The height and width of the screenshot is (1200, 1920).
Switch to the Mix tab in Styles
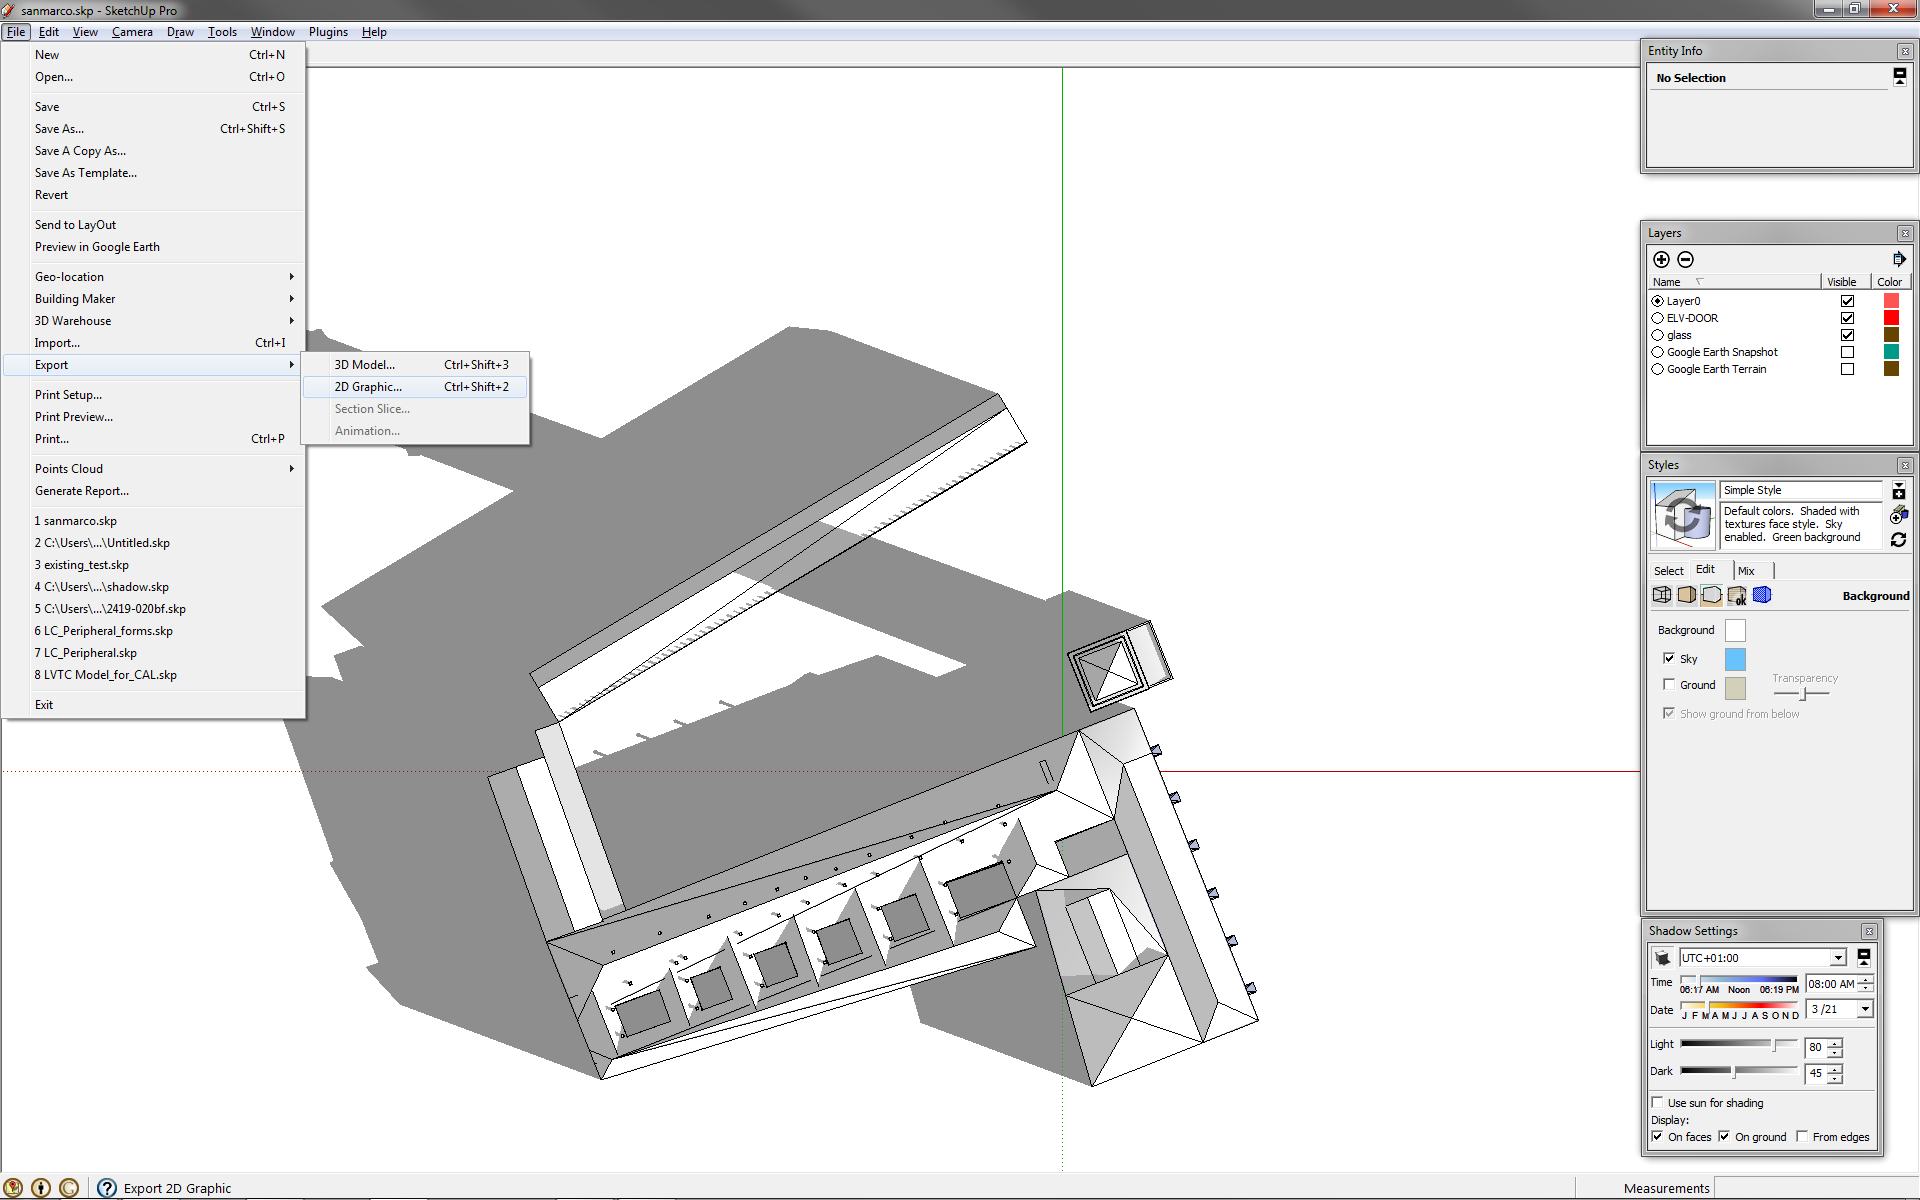coord(1746,571)
